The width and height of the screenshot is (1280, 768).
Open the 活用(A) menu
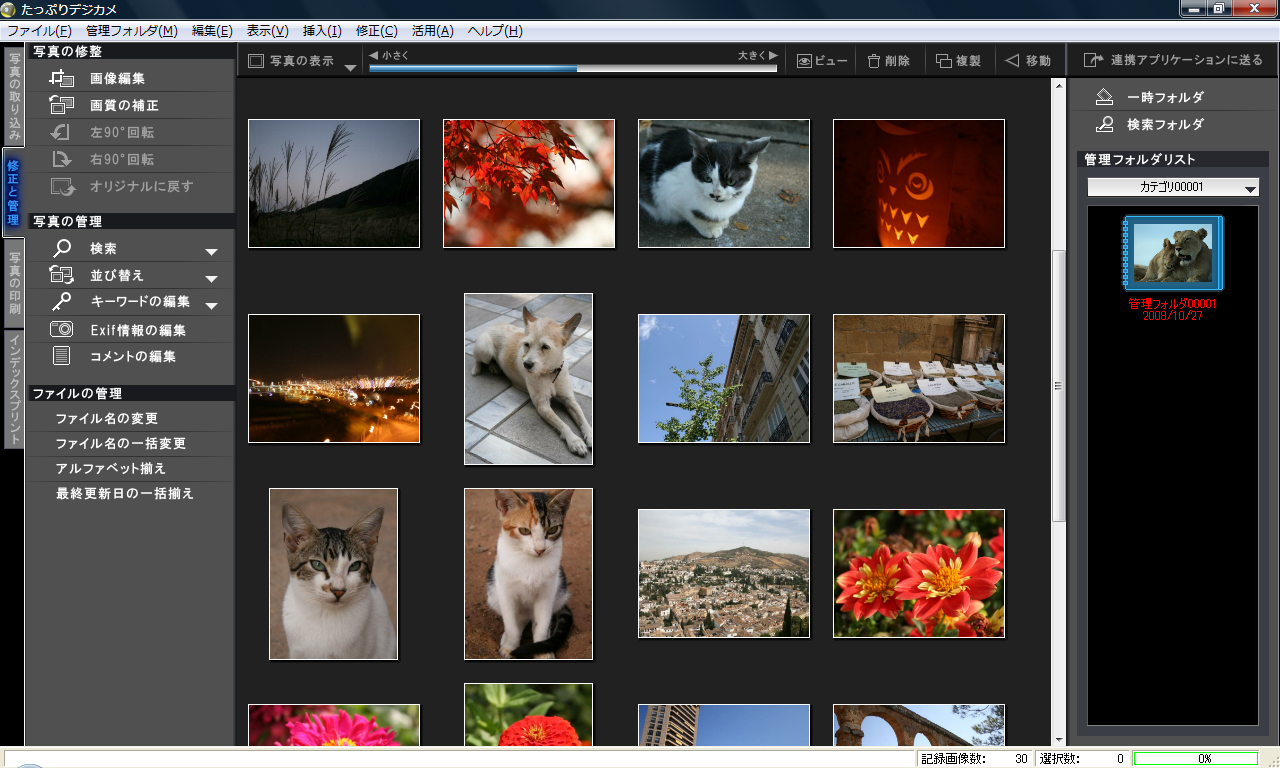pyautogui.click(x=432, y=31)
